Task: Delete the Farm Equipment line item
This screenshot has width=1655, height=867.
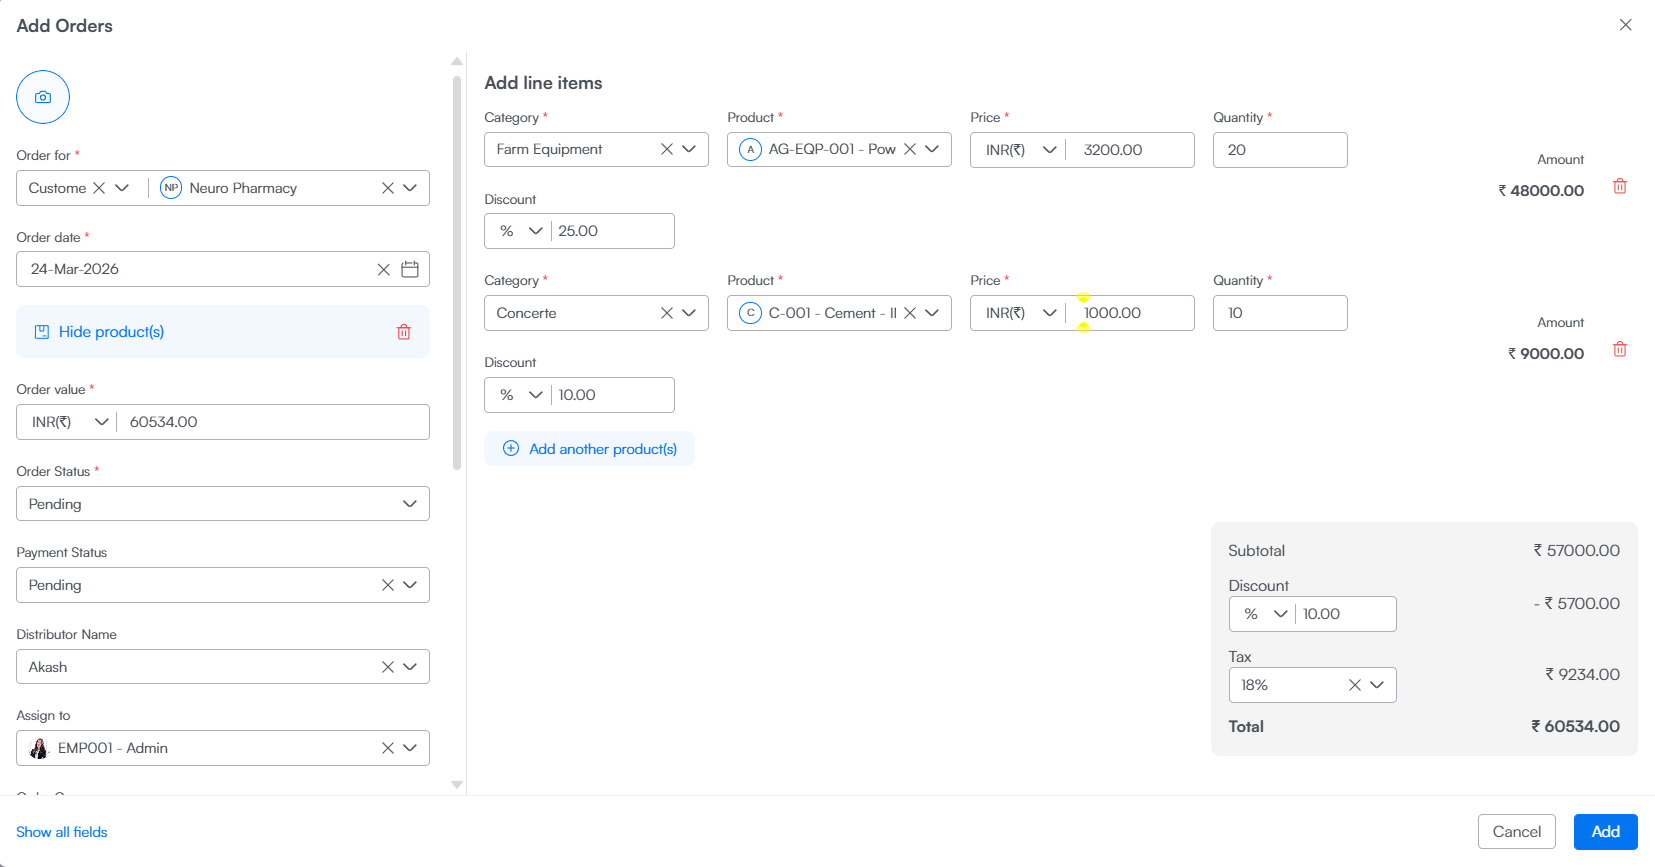Action: coord(1619,187)
